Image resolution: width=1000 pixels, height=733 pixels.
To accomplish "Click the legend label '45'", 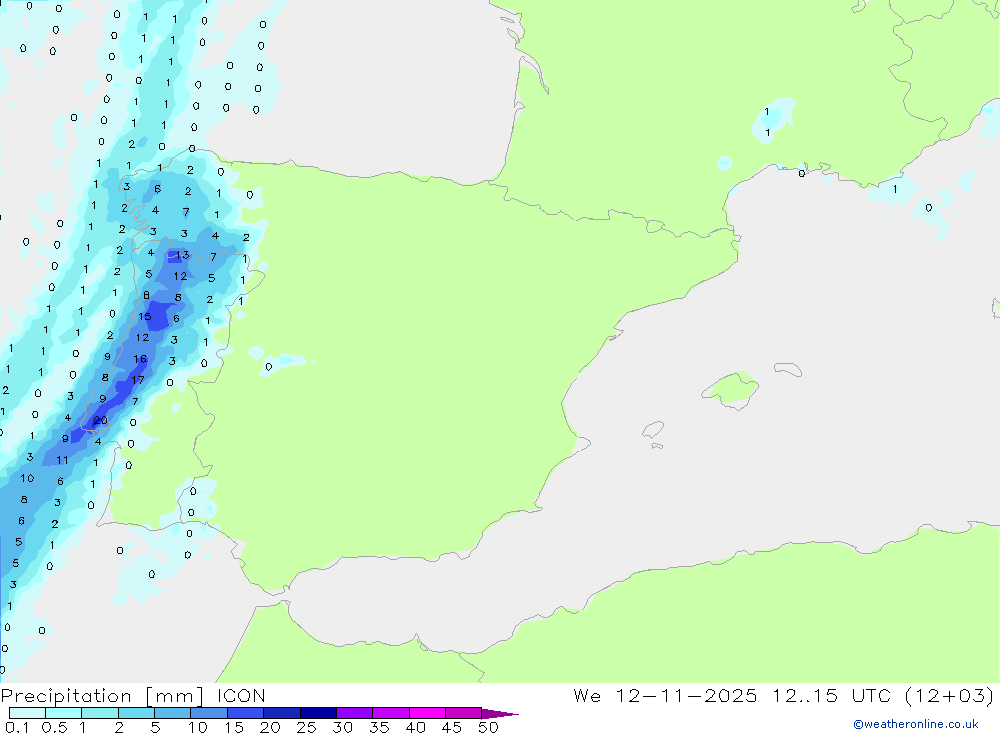I will pos(452,727).
